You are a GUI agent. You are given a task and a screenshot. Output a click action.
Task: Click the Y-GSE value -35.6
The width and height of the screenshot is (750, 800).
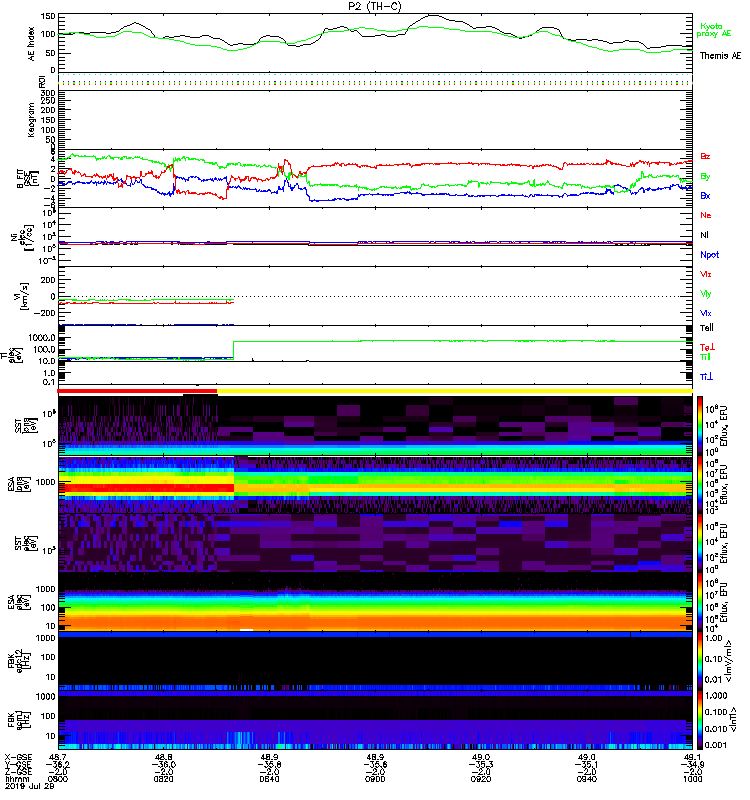click(x=375, y=764)
